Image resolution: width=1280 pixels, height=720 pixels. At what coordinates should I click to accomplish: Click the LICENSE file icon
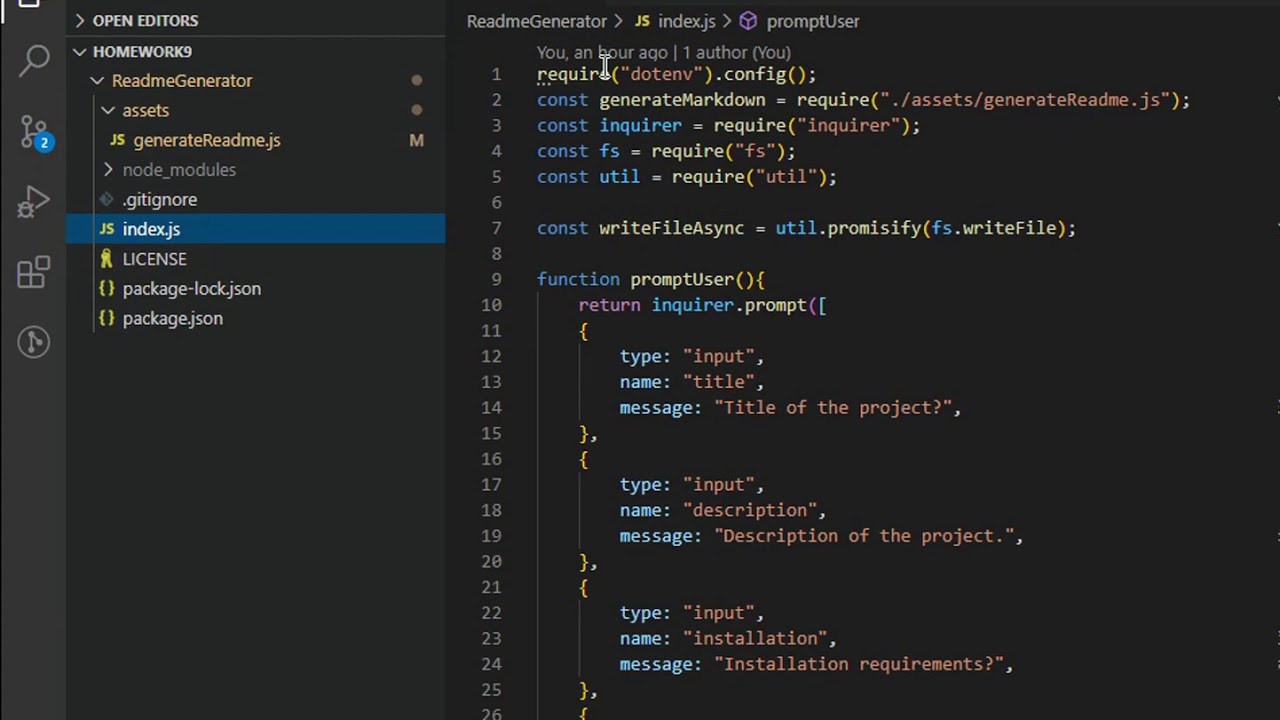pyautogui.click(x=107, y=259)
